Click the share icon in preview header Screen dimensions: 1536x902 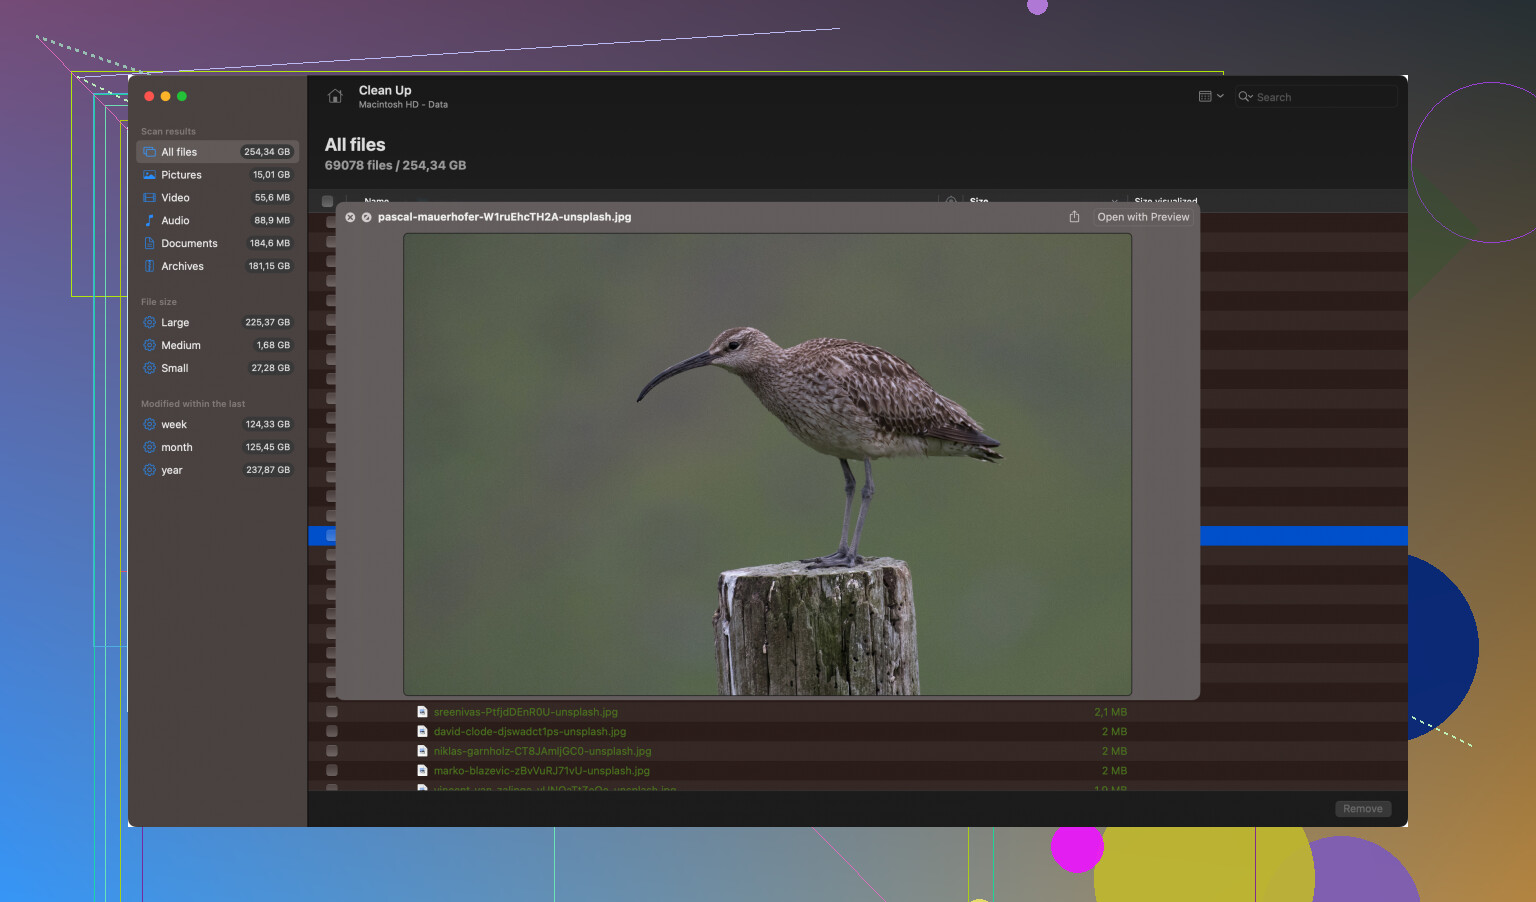coord(1074,217)
